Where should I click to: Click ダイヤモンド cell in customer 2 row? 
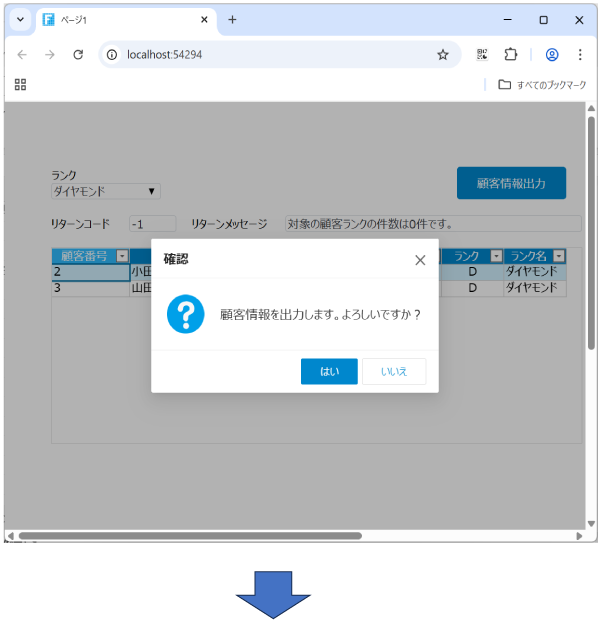[535, 272]
